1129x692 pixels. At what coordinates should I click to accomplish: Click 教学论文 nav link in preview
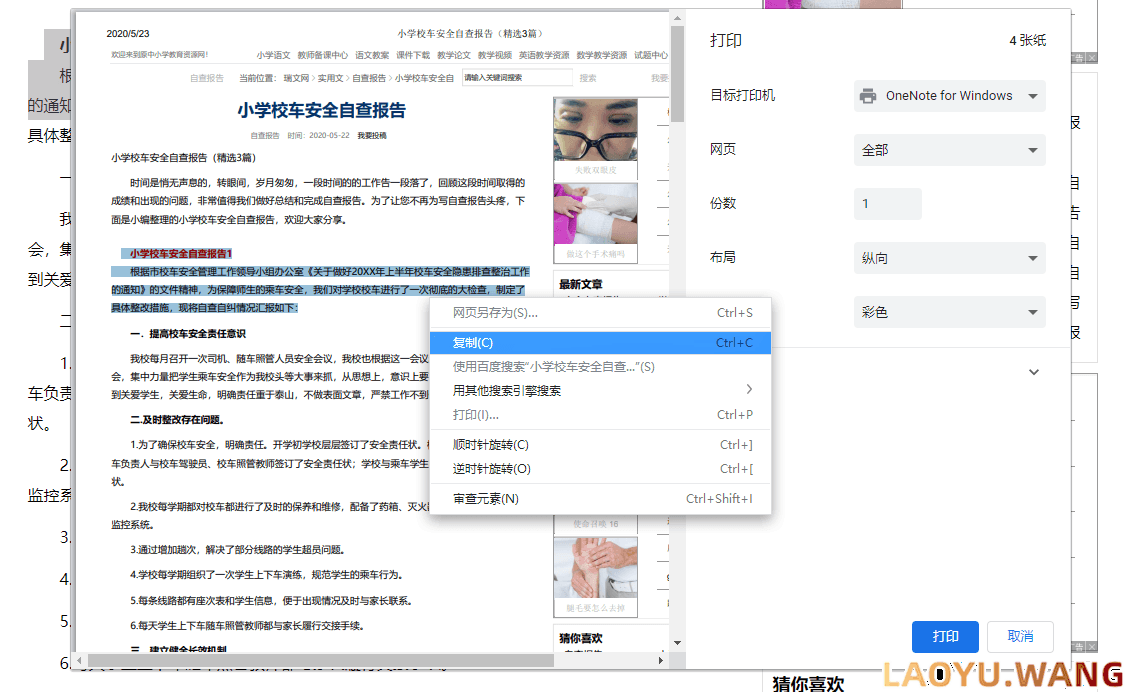454,55
